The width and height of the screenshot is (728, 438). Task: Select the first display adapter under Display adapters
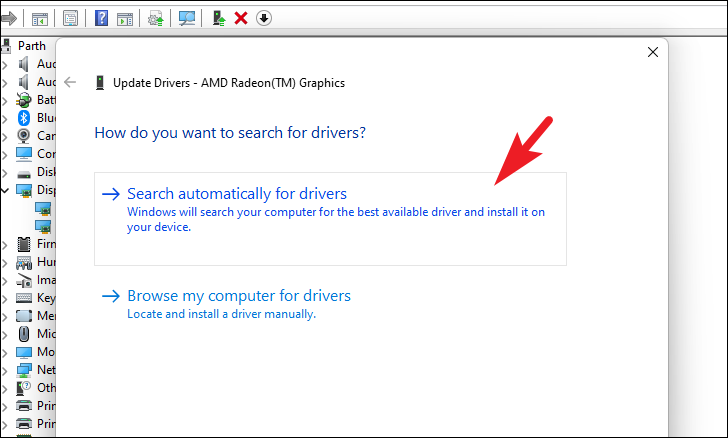(x=43, y=209)
